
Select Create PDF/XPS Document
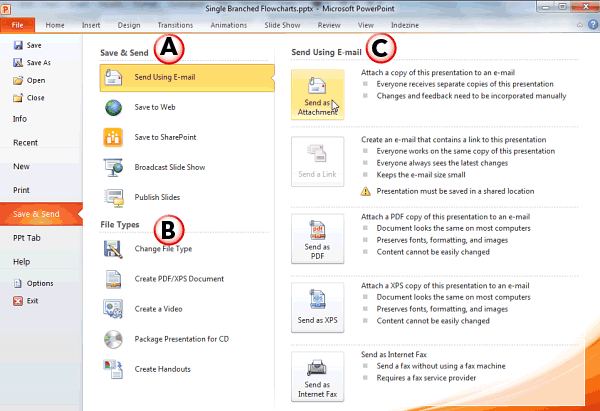(179, 279)
